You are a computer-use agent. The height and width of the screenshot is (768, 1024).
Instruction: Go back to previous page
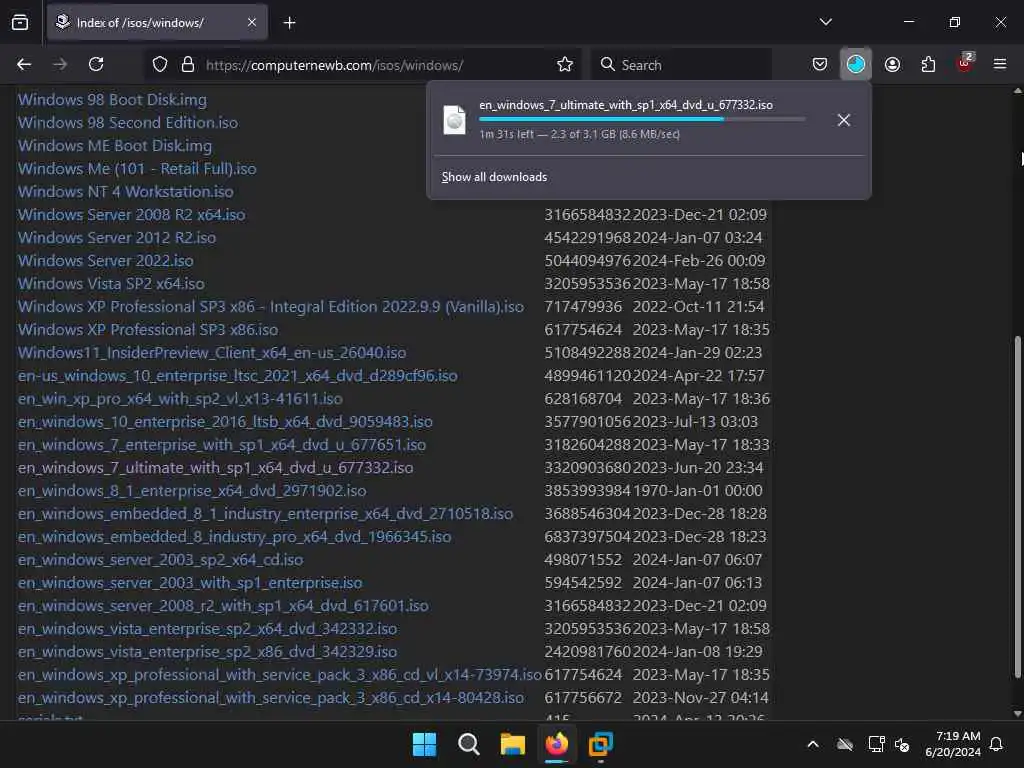(24, 64)
